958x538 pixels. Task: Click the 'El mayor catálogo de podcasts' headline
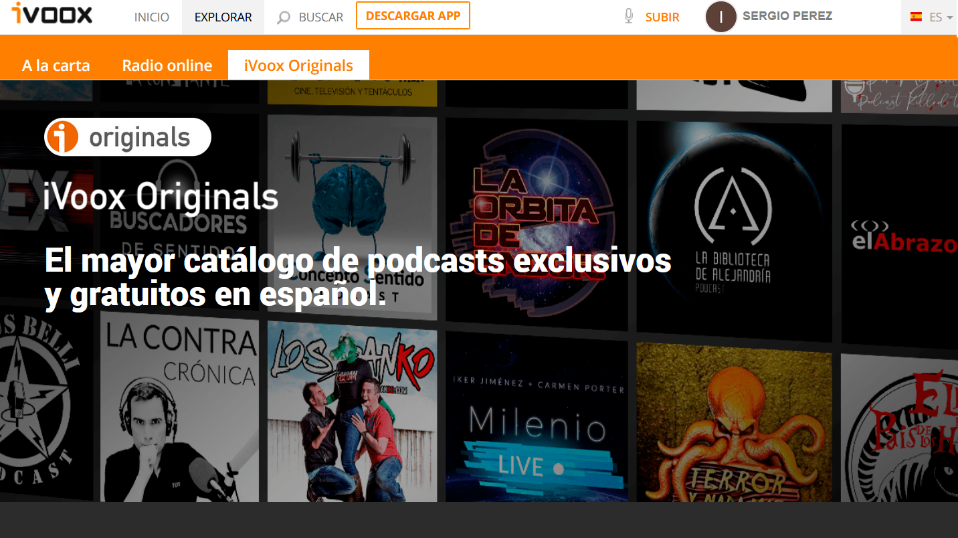(x=357, y=277)
